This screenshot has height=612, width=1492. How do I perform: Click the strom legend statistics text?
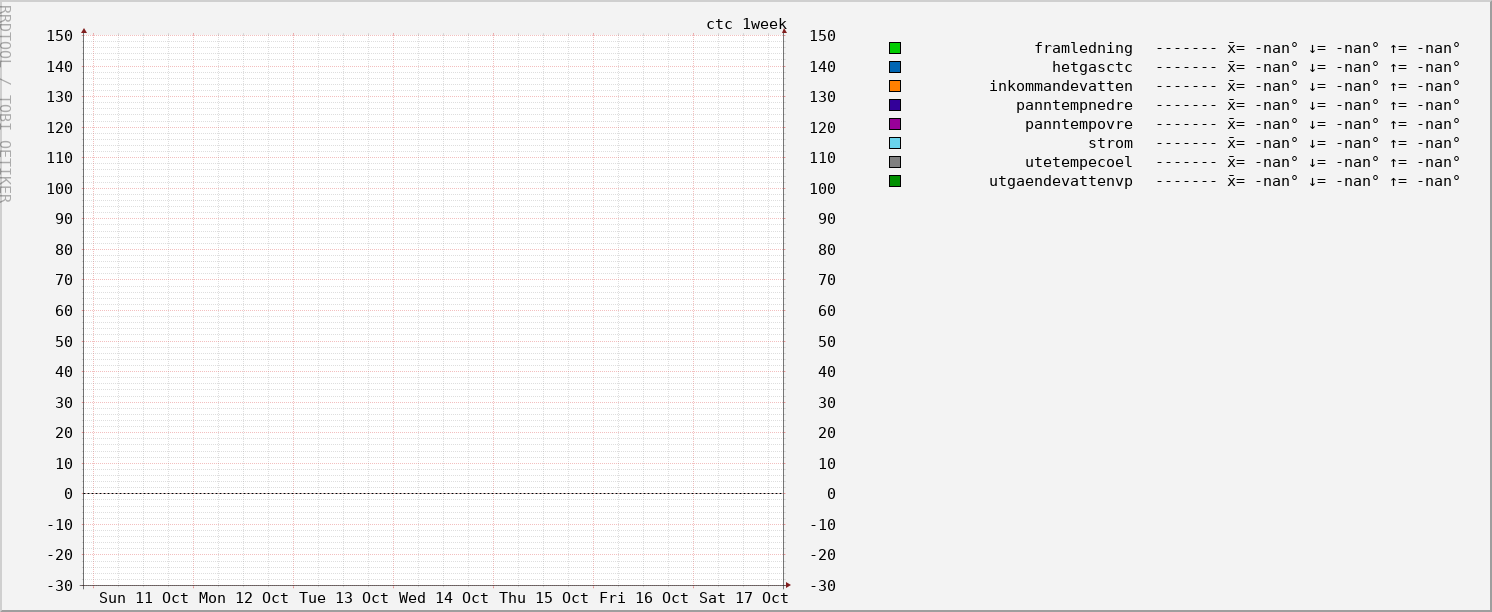[1307, 143]
